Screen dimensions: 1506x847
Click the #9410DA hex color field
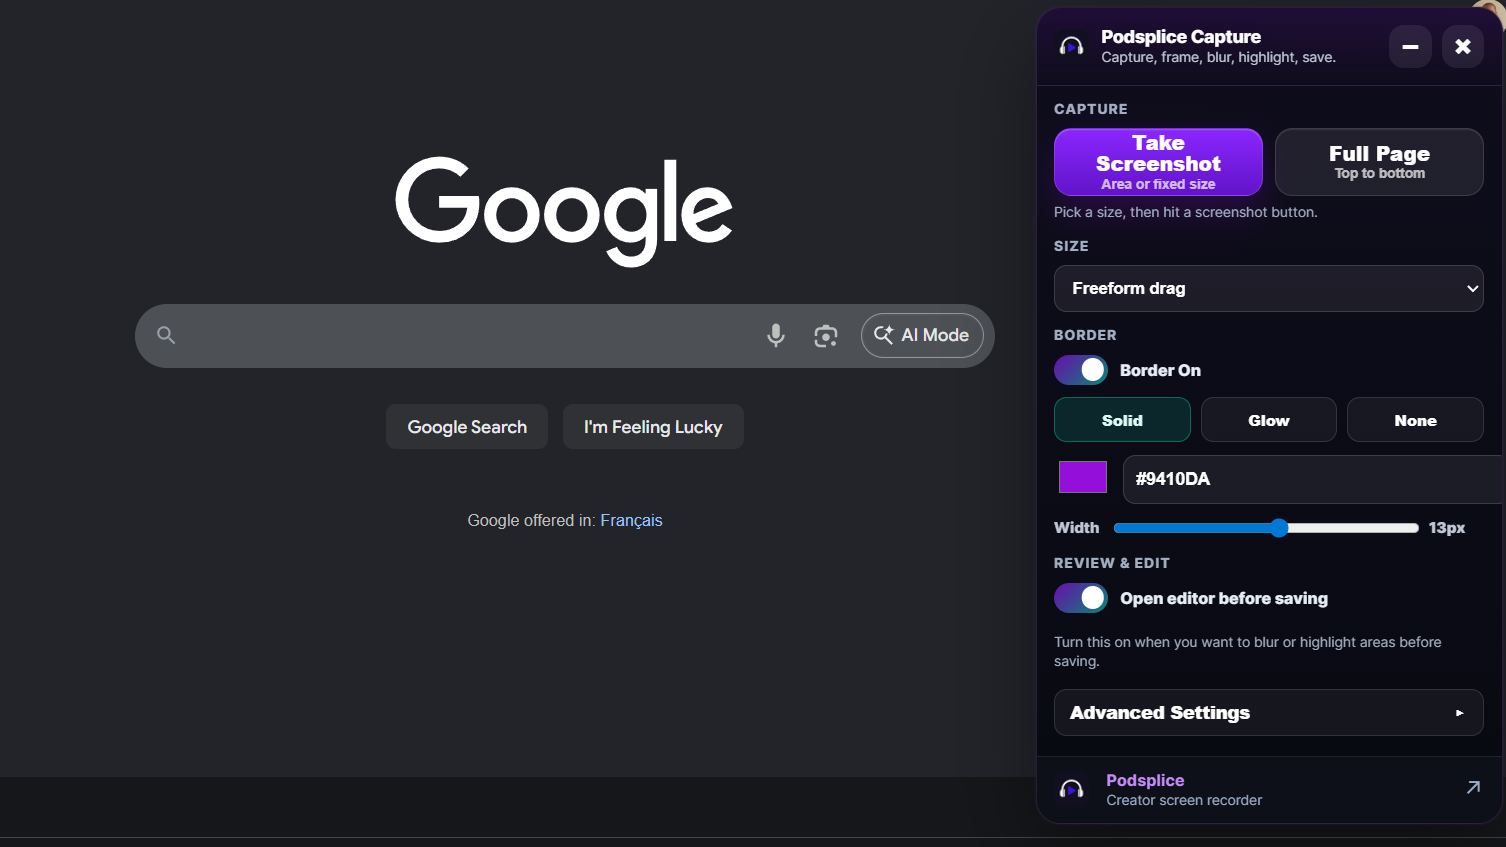(x=1313, y=479)
